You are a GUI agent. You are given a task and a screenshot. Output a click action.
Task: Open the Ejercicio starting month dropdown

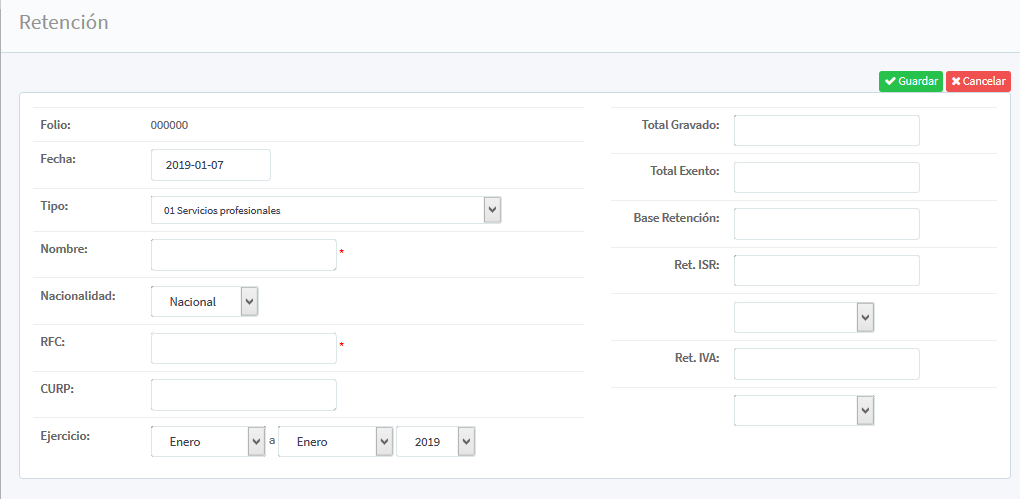pos(207,442)
